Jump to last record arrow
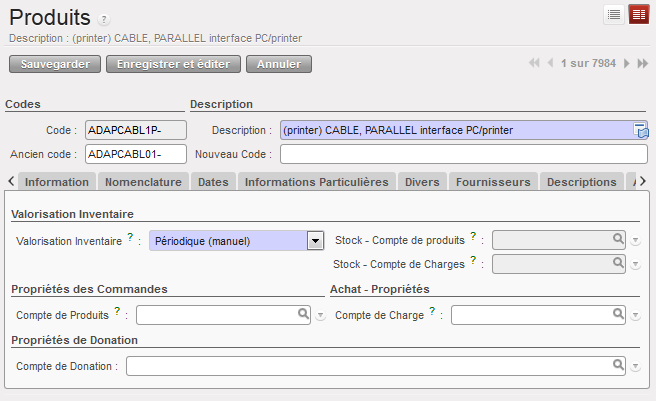Screen dimensions: 656x401 pyautogui.click(x=642, y=63)
